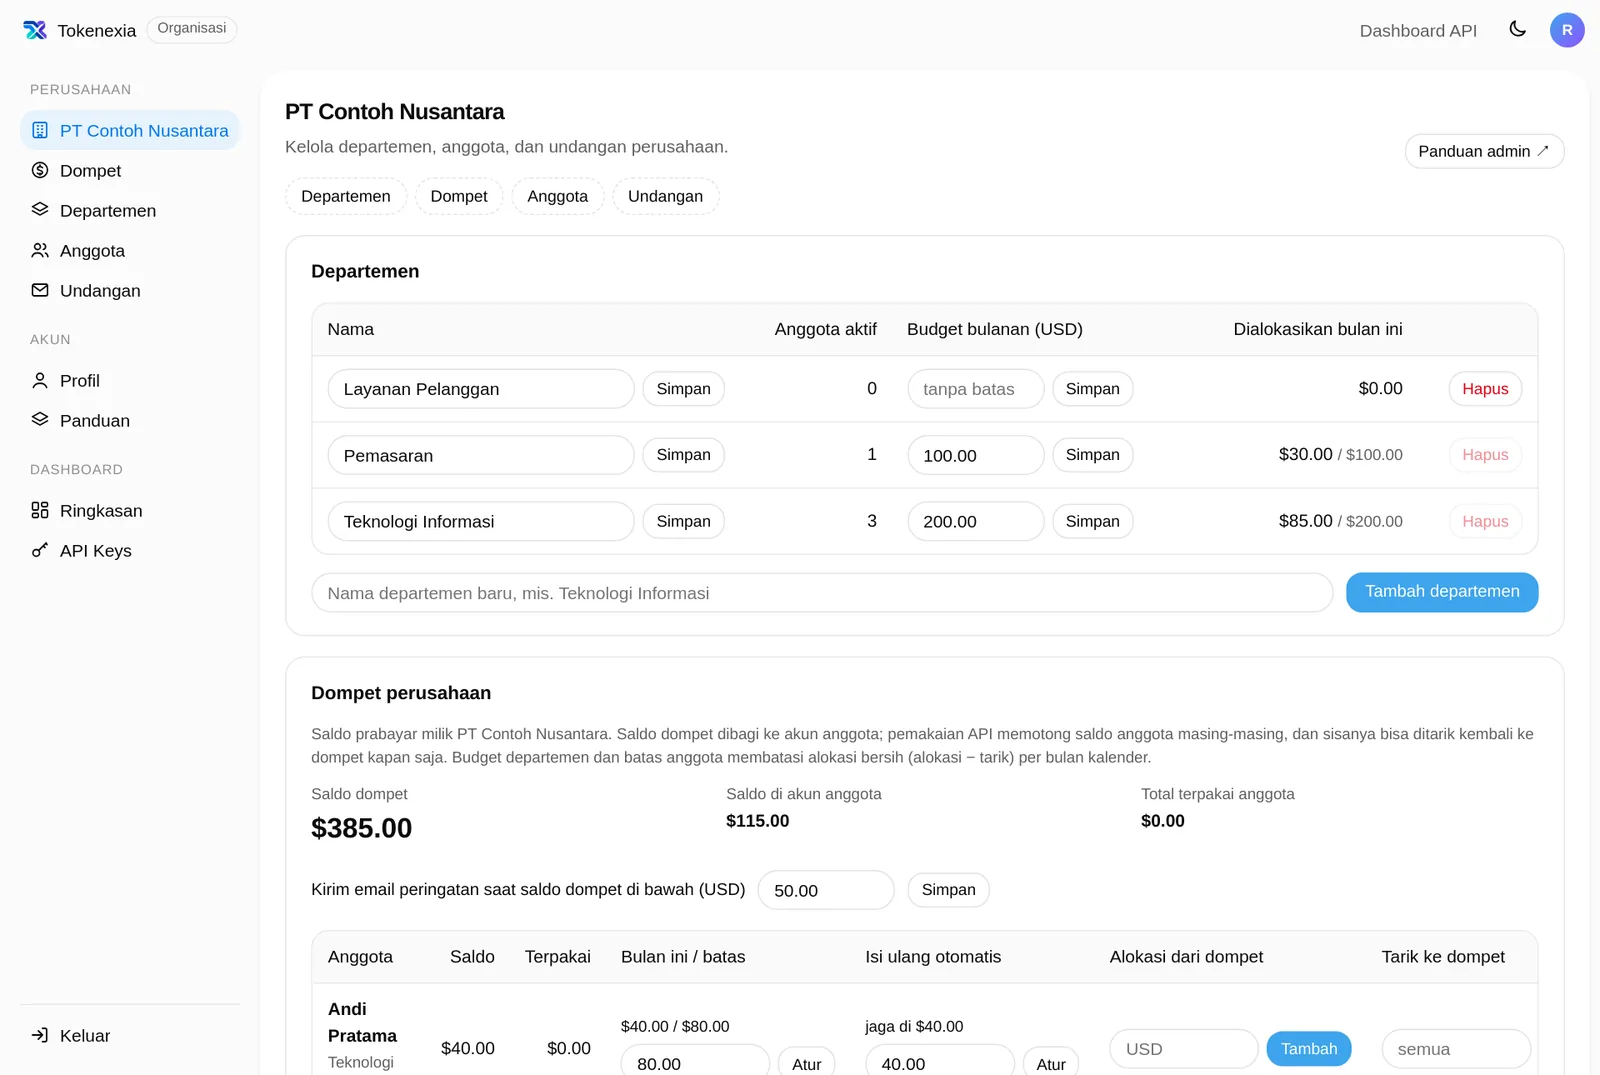The image size is (1600, 1075).
Task: Save the Pemasaran department name
Action: pyautogui.click(x=684, y=455)
